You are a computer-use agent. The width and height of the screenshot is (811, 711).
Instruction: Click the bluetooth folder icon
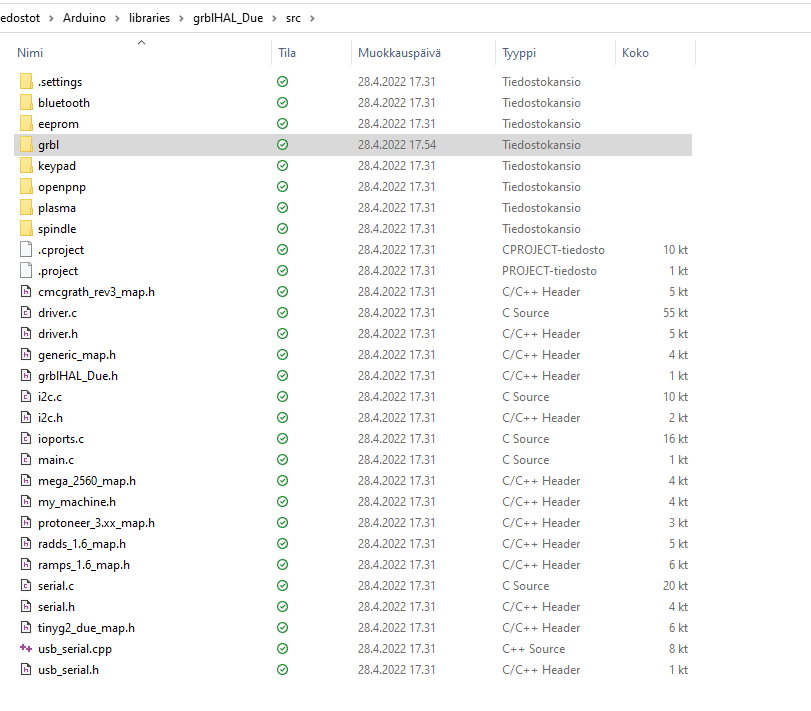point(26,103)
